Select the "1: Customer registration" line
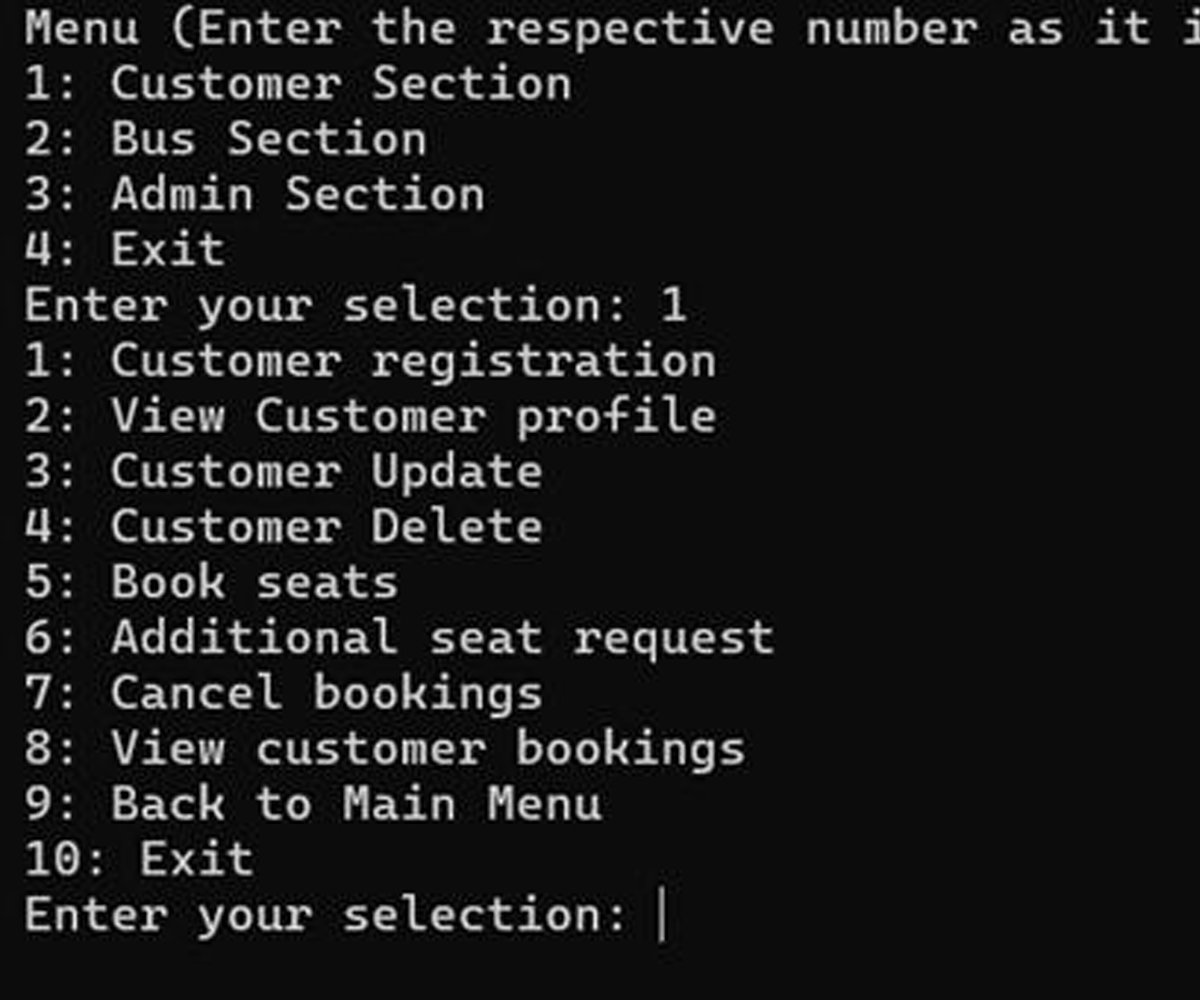 [369, 361]
